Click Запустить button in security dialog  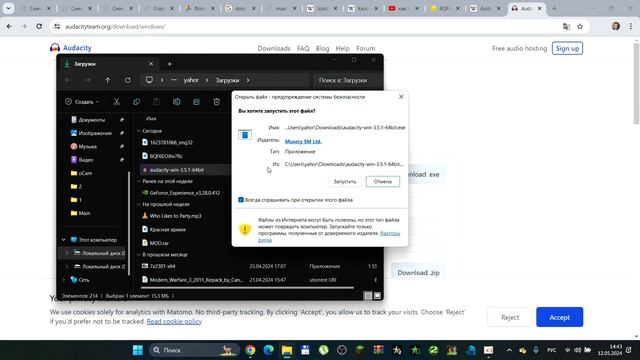click(x=345, y=182)
